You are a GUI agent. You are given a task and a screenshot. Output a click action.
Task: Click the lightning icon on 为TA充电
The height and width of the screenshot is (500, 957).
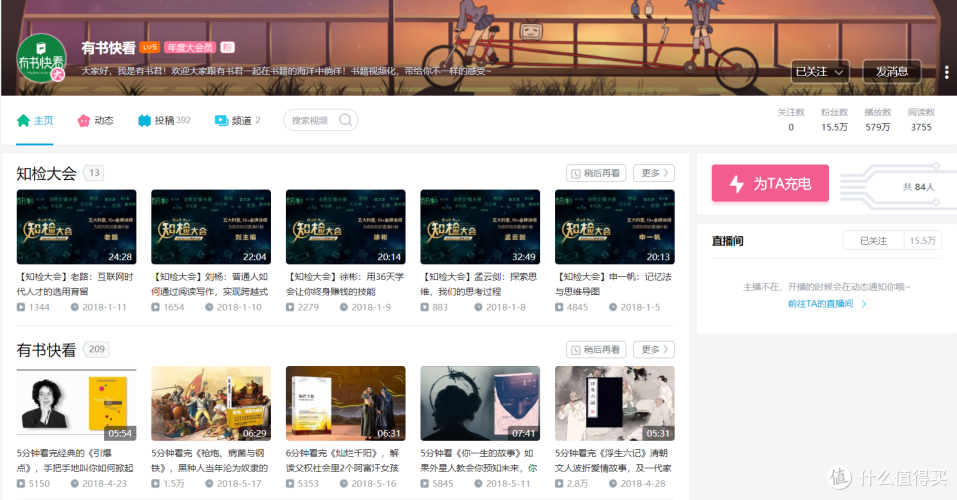click(x=737, y=184)
